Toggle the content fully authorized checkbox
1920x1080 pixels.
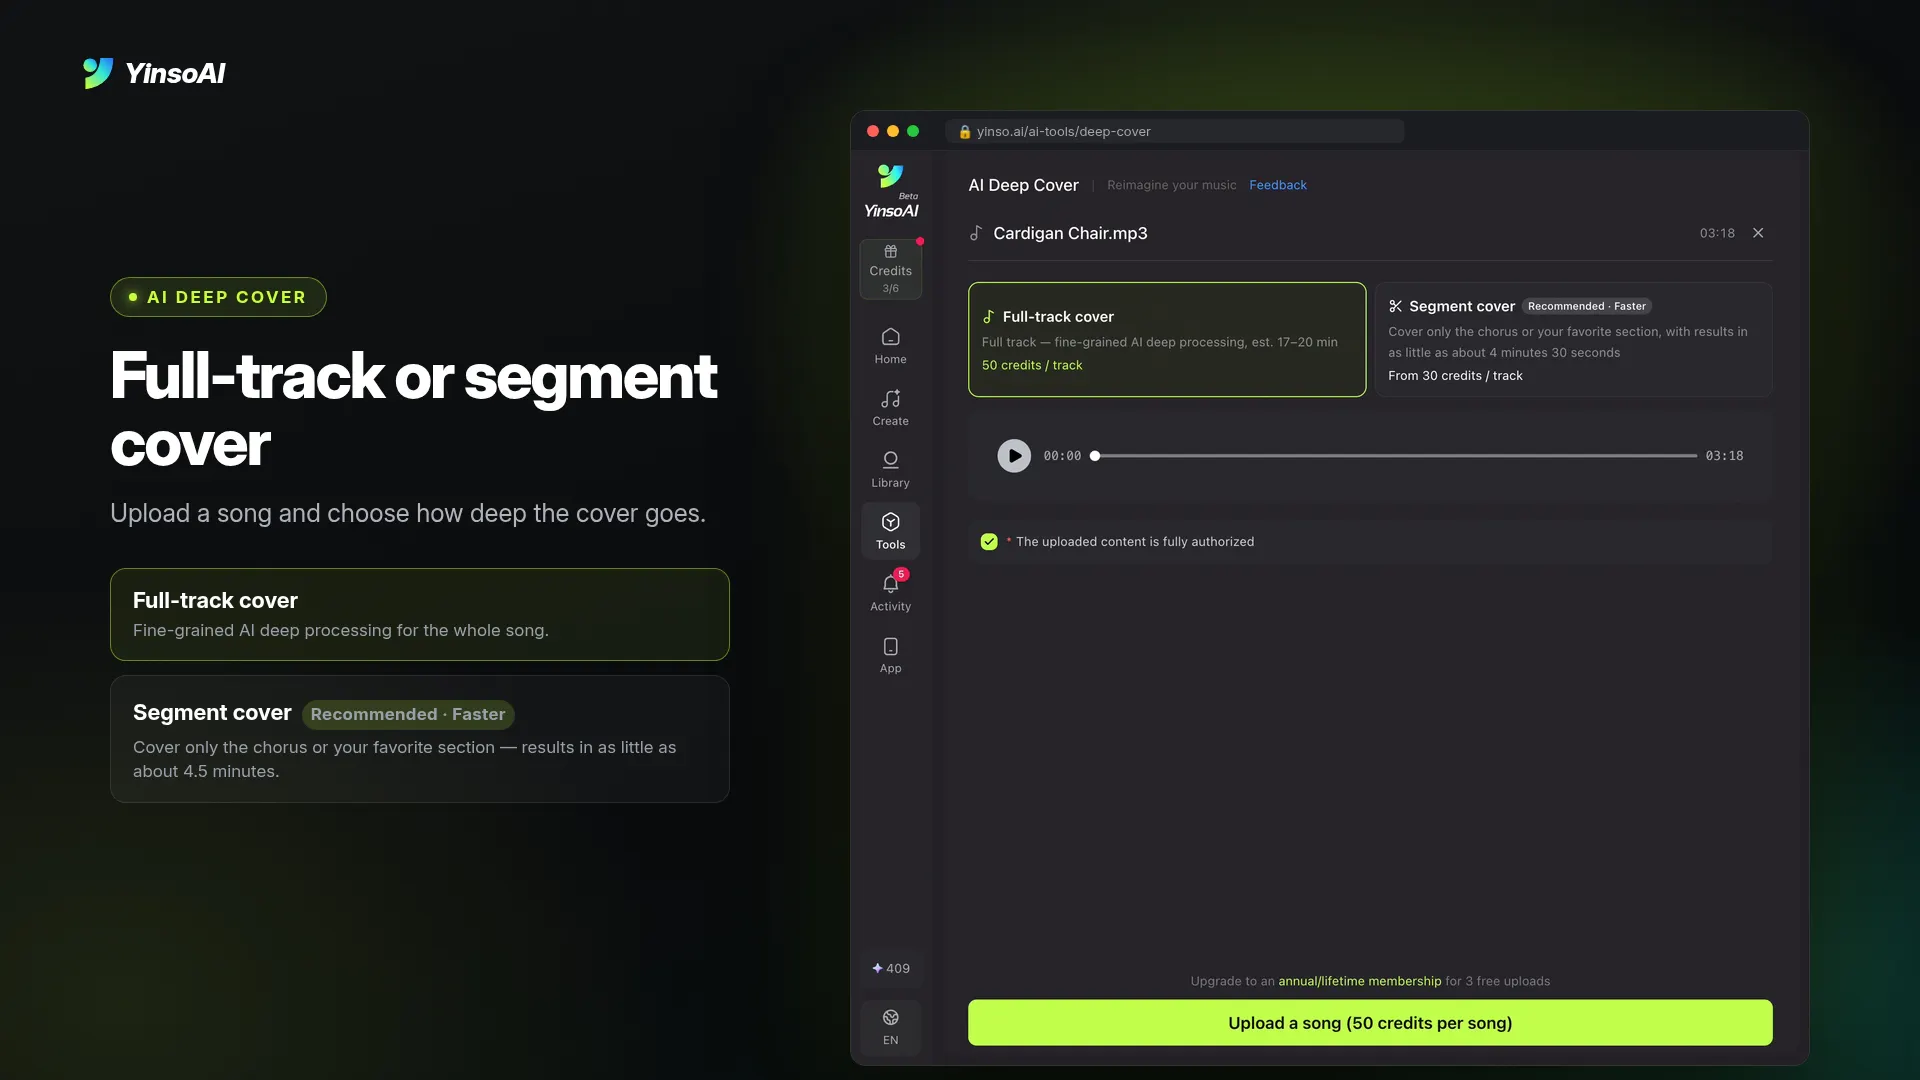pyautogui.click(x=989, y=542)
